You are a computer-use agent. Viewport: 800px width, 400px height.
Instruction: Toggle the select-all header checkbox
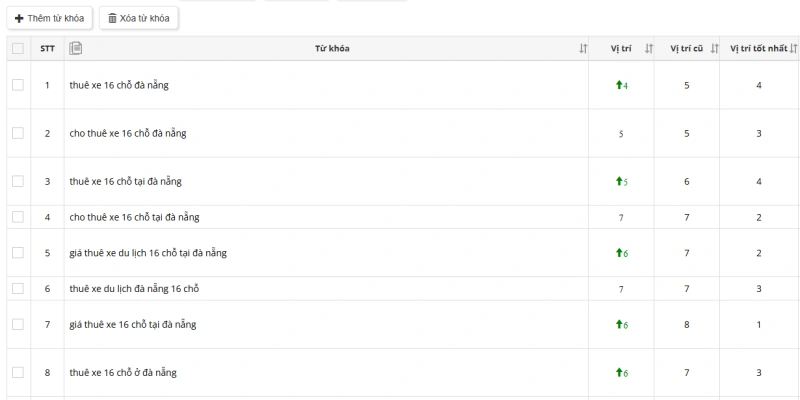tap(17, 49)
